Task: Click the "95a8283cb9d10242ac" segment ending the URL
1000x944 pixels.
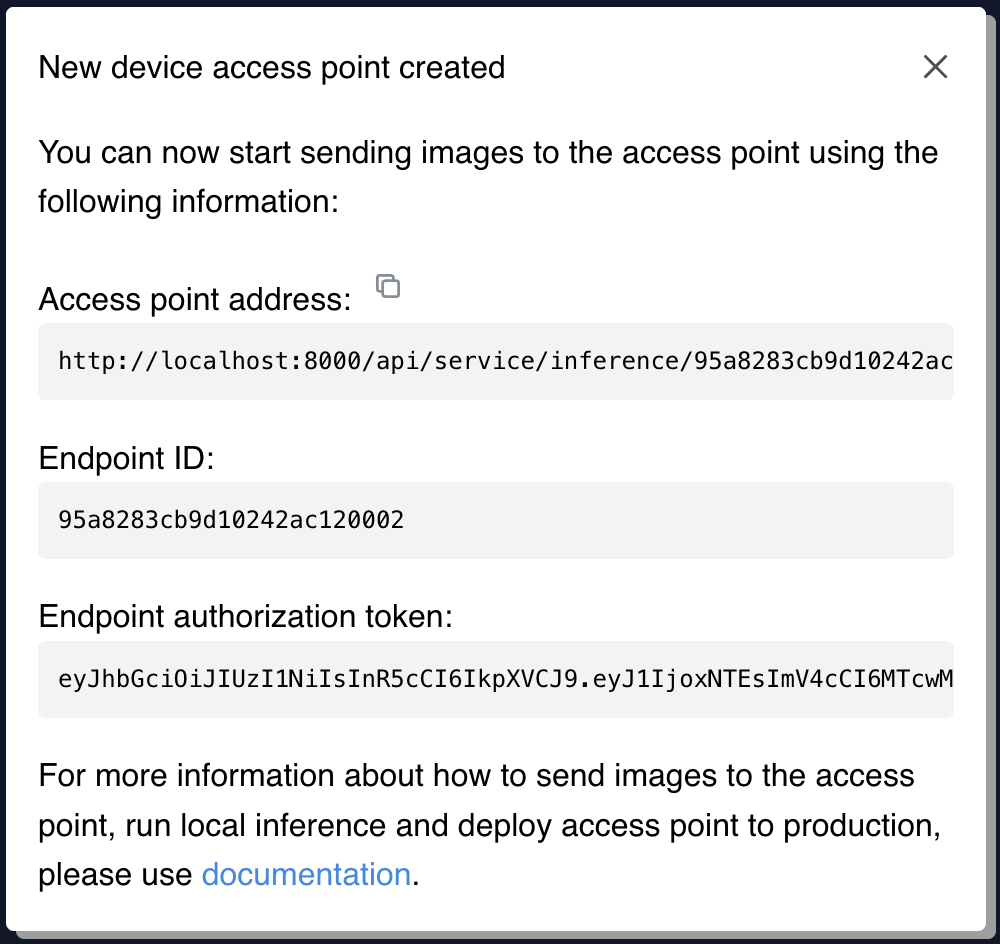Action: point(815,361)
